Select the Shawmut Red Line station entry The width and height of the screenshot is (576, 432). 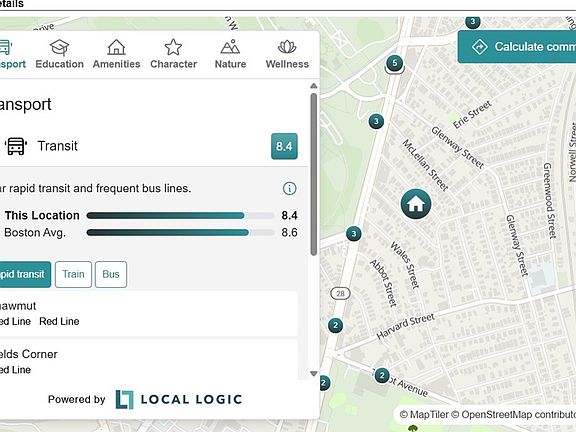click(x=148, y=314)
